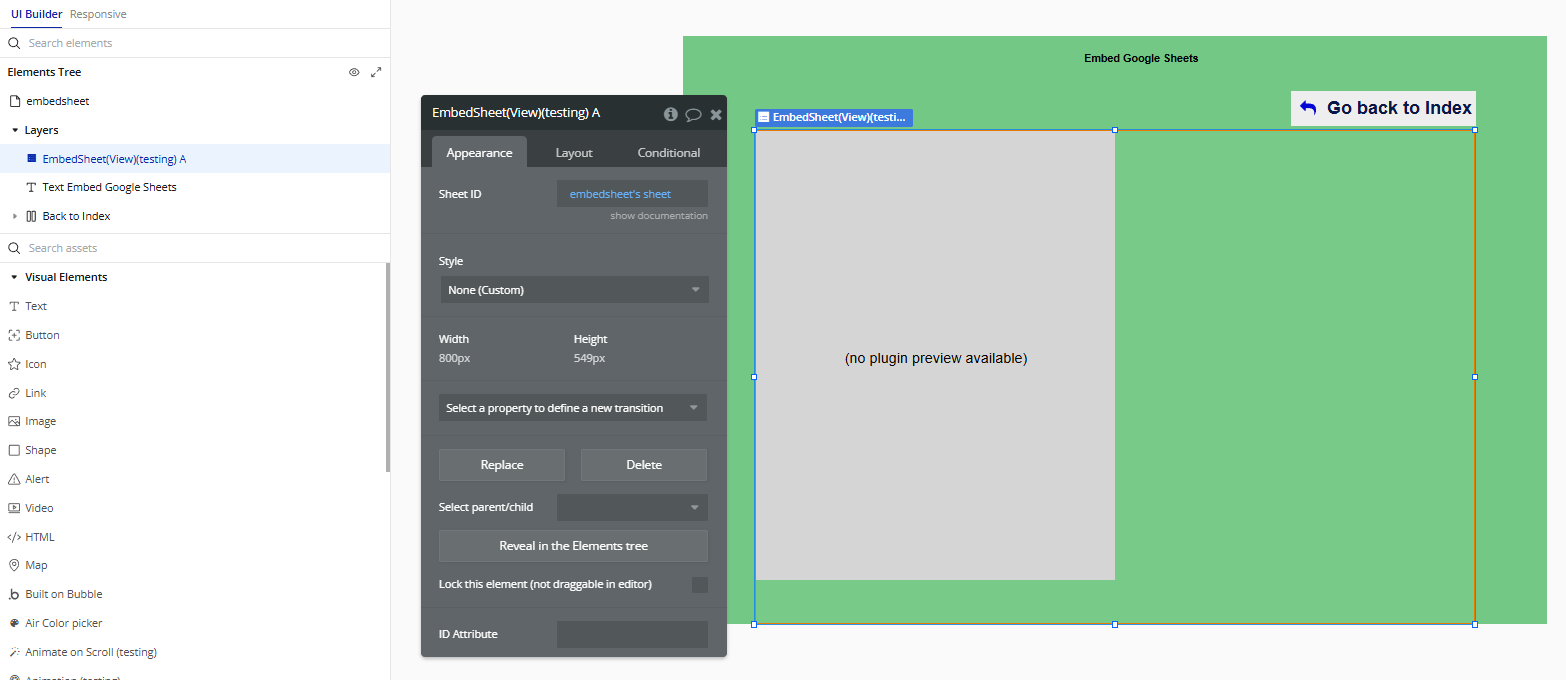This screenshot has width=1566, height=680.
Task: Toggle the eye icon in Elements Tree header
Action: 354,72
